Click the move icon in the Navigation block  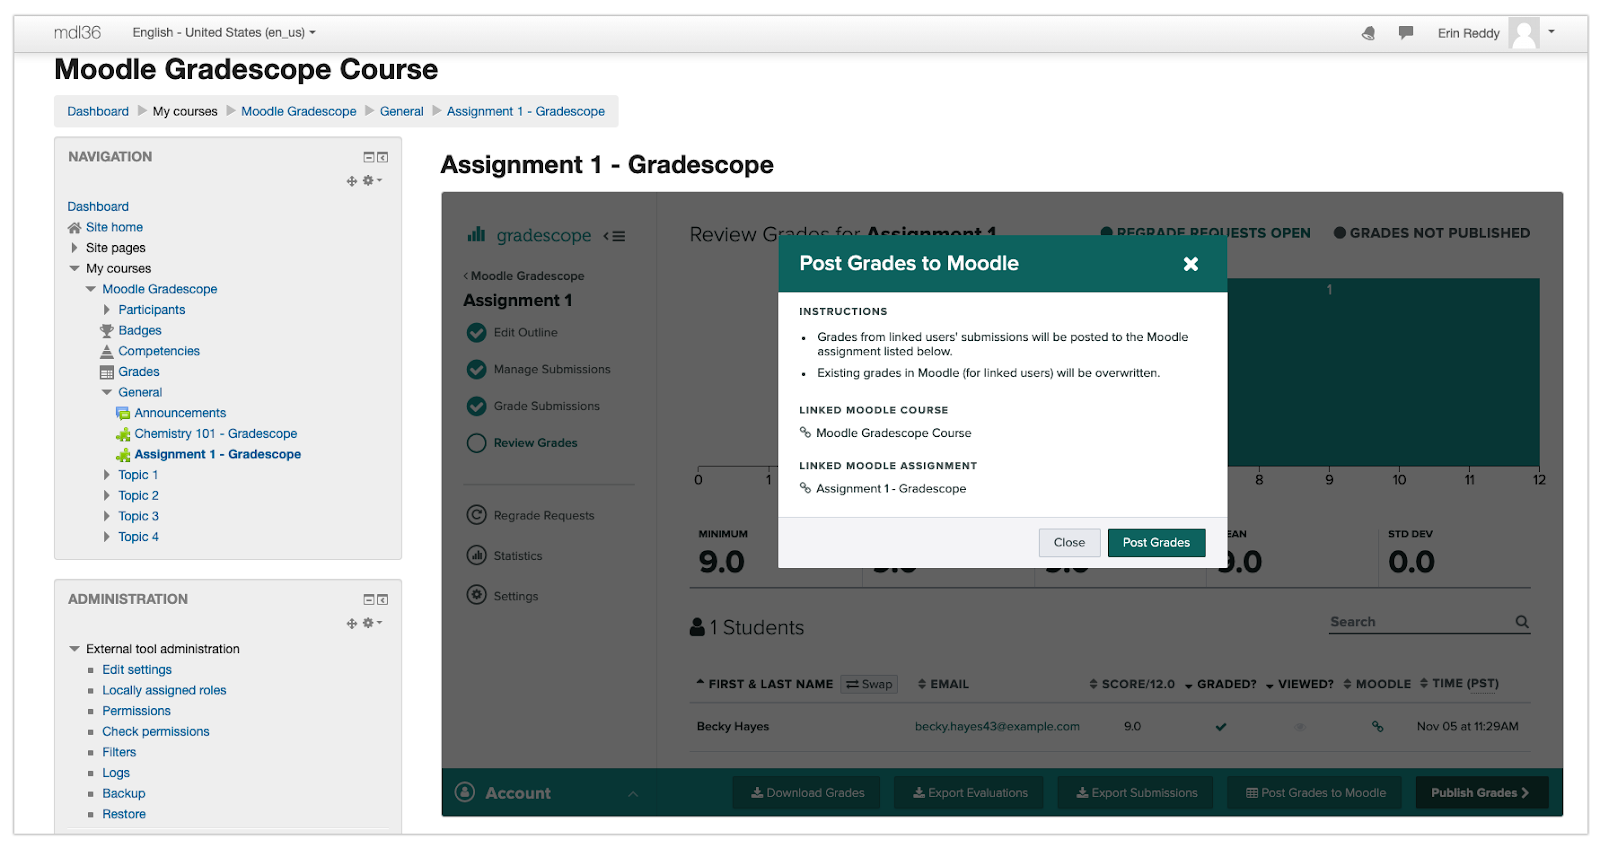pos(351,181)
